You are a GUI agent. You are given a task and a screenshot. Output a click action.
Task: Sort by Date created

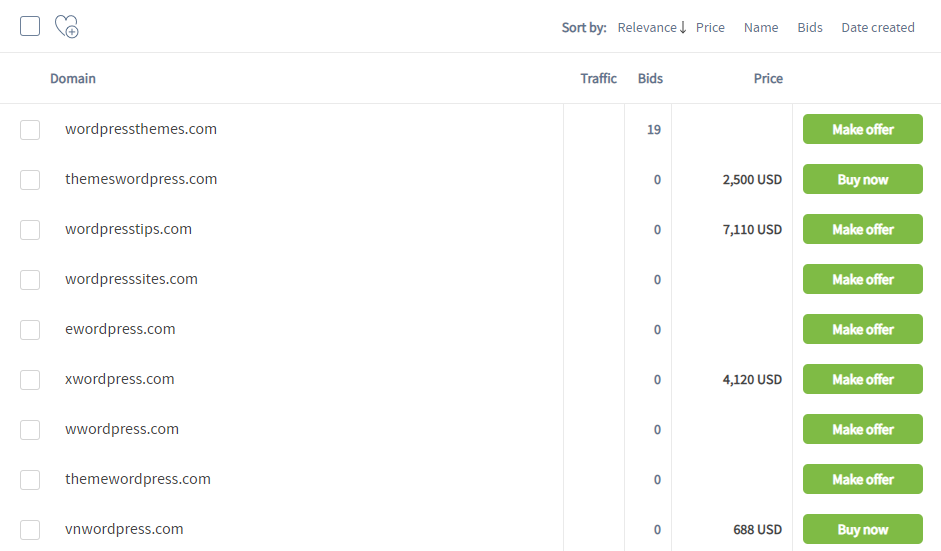click(x=878, y=28)
